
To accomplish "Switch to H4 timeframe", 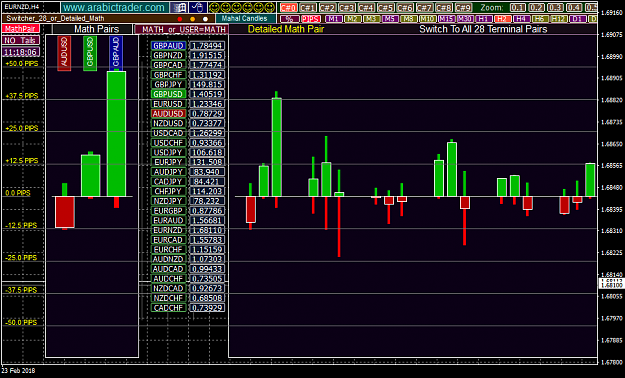I will [521, 19].
